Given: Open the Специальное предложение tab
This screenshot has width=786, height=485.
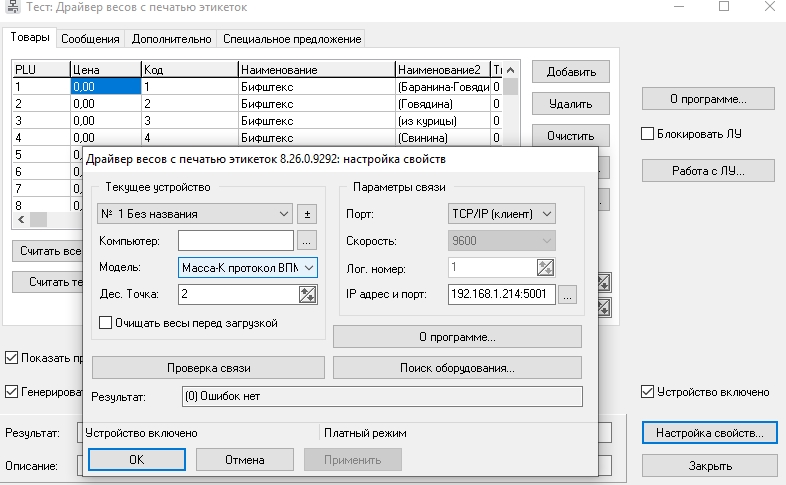Looking at the screenshot, I should pyautogui.click(x=292, y=39).
